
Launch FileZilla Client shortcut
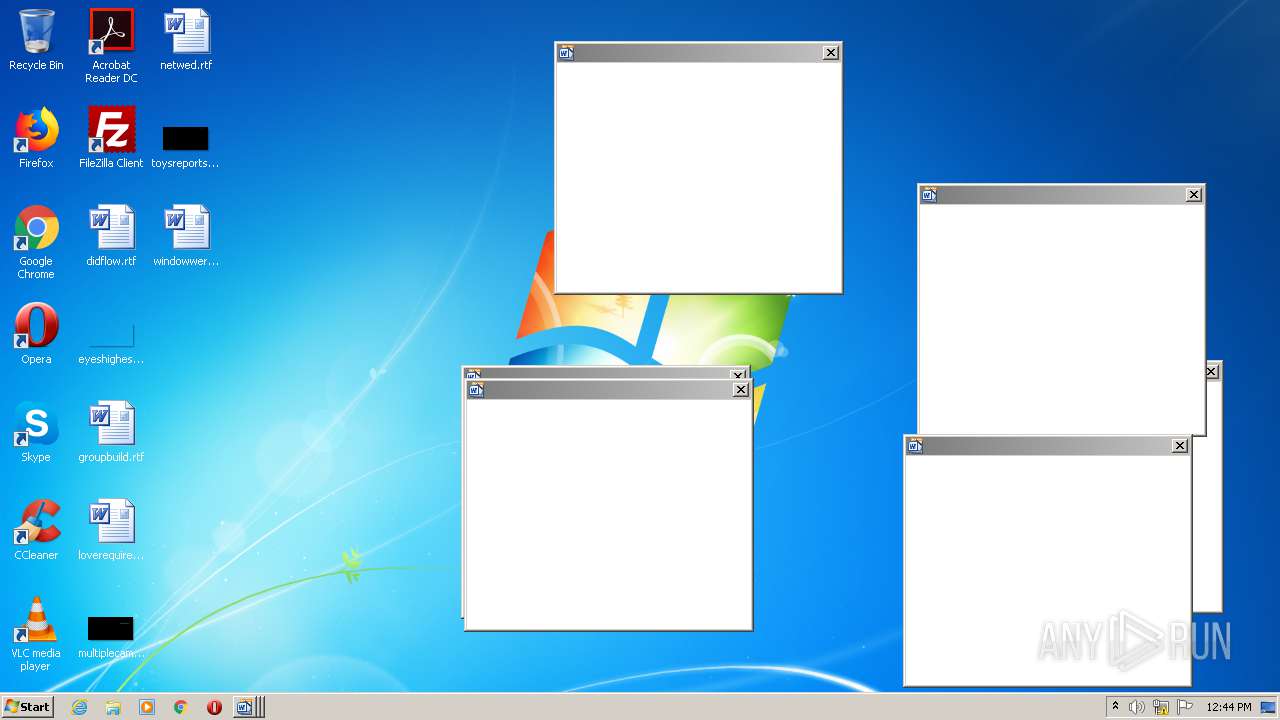[111, 138]
